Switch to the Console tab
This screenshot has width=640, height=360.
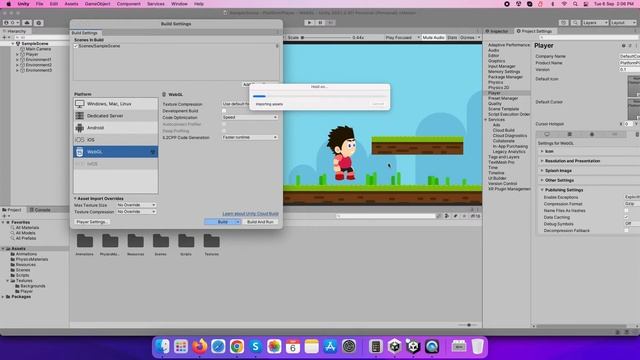[x=40, y=210]
